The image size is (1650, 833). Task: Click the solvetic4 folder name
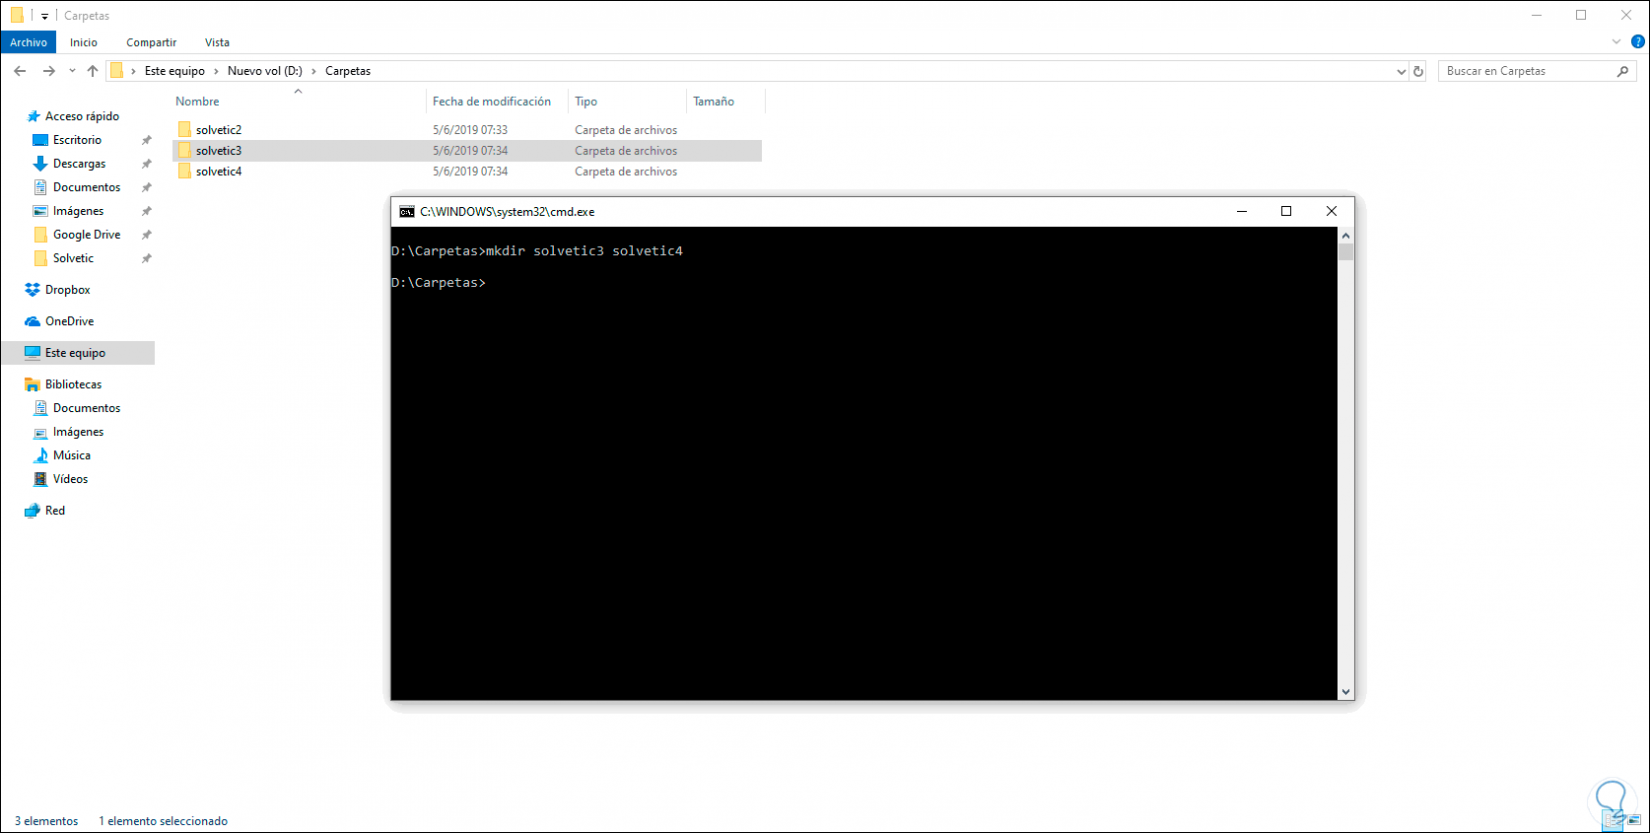tap(219, 172)
